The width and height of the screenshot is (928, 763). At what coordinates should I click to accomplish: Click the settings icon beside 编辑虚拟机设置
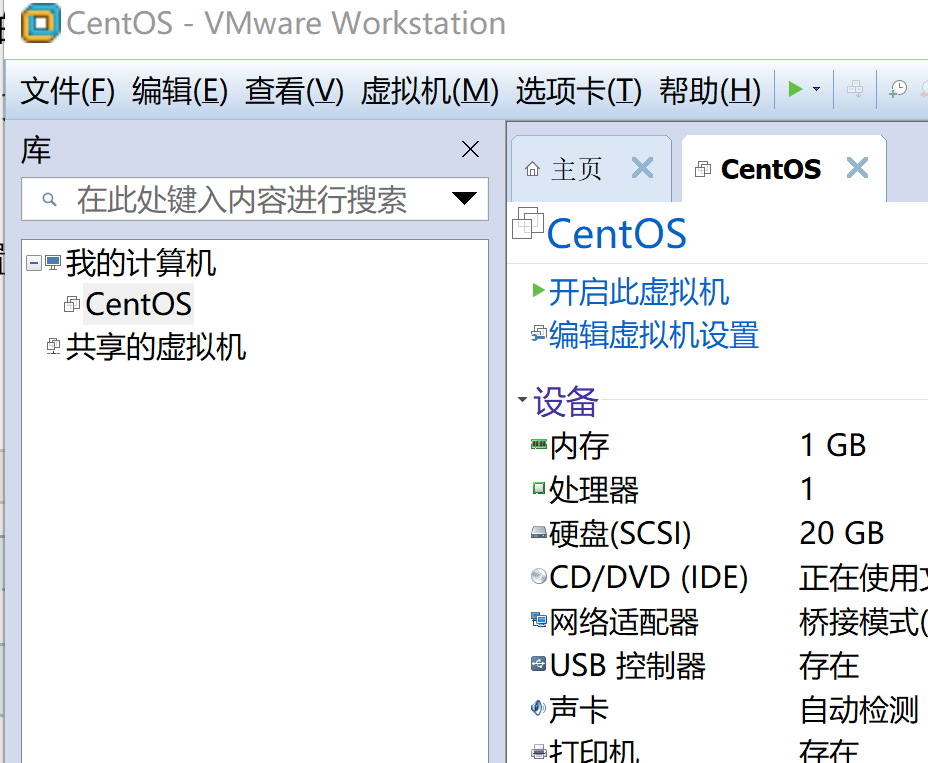point(539,333)
